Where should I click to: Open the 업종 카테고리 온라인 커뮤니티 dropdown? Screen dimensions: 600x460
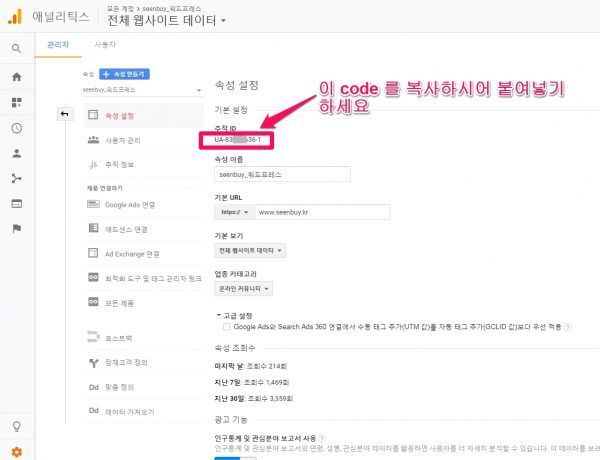pos(243,289)
